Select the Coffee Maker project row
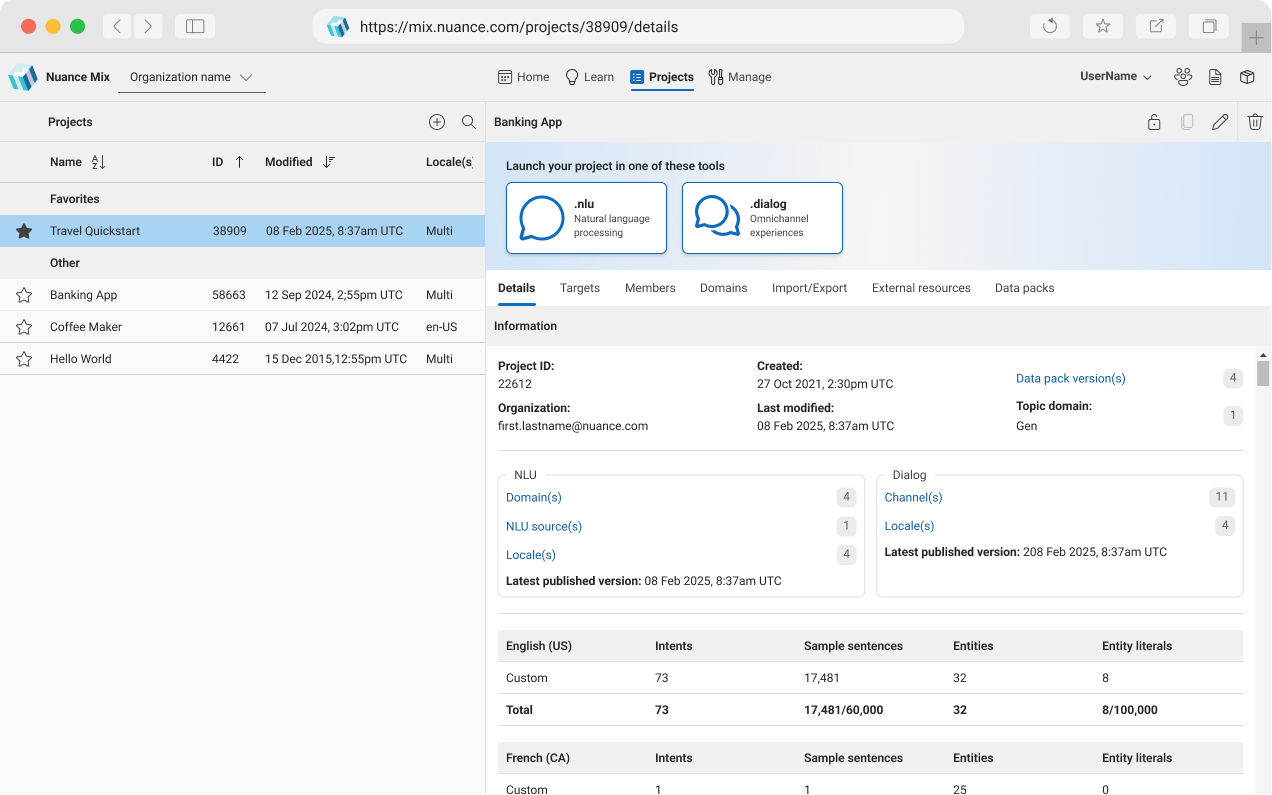 pyautogui.click(x=242, y=327)
